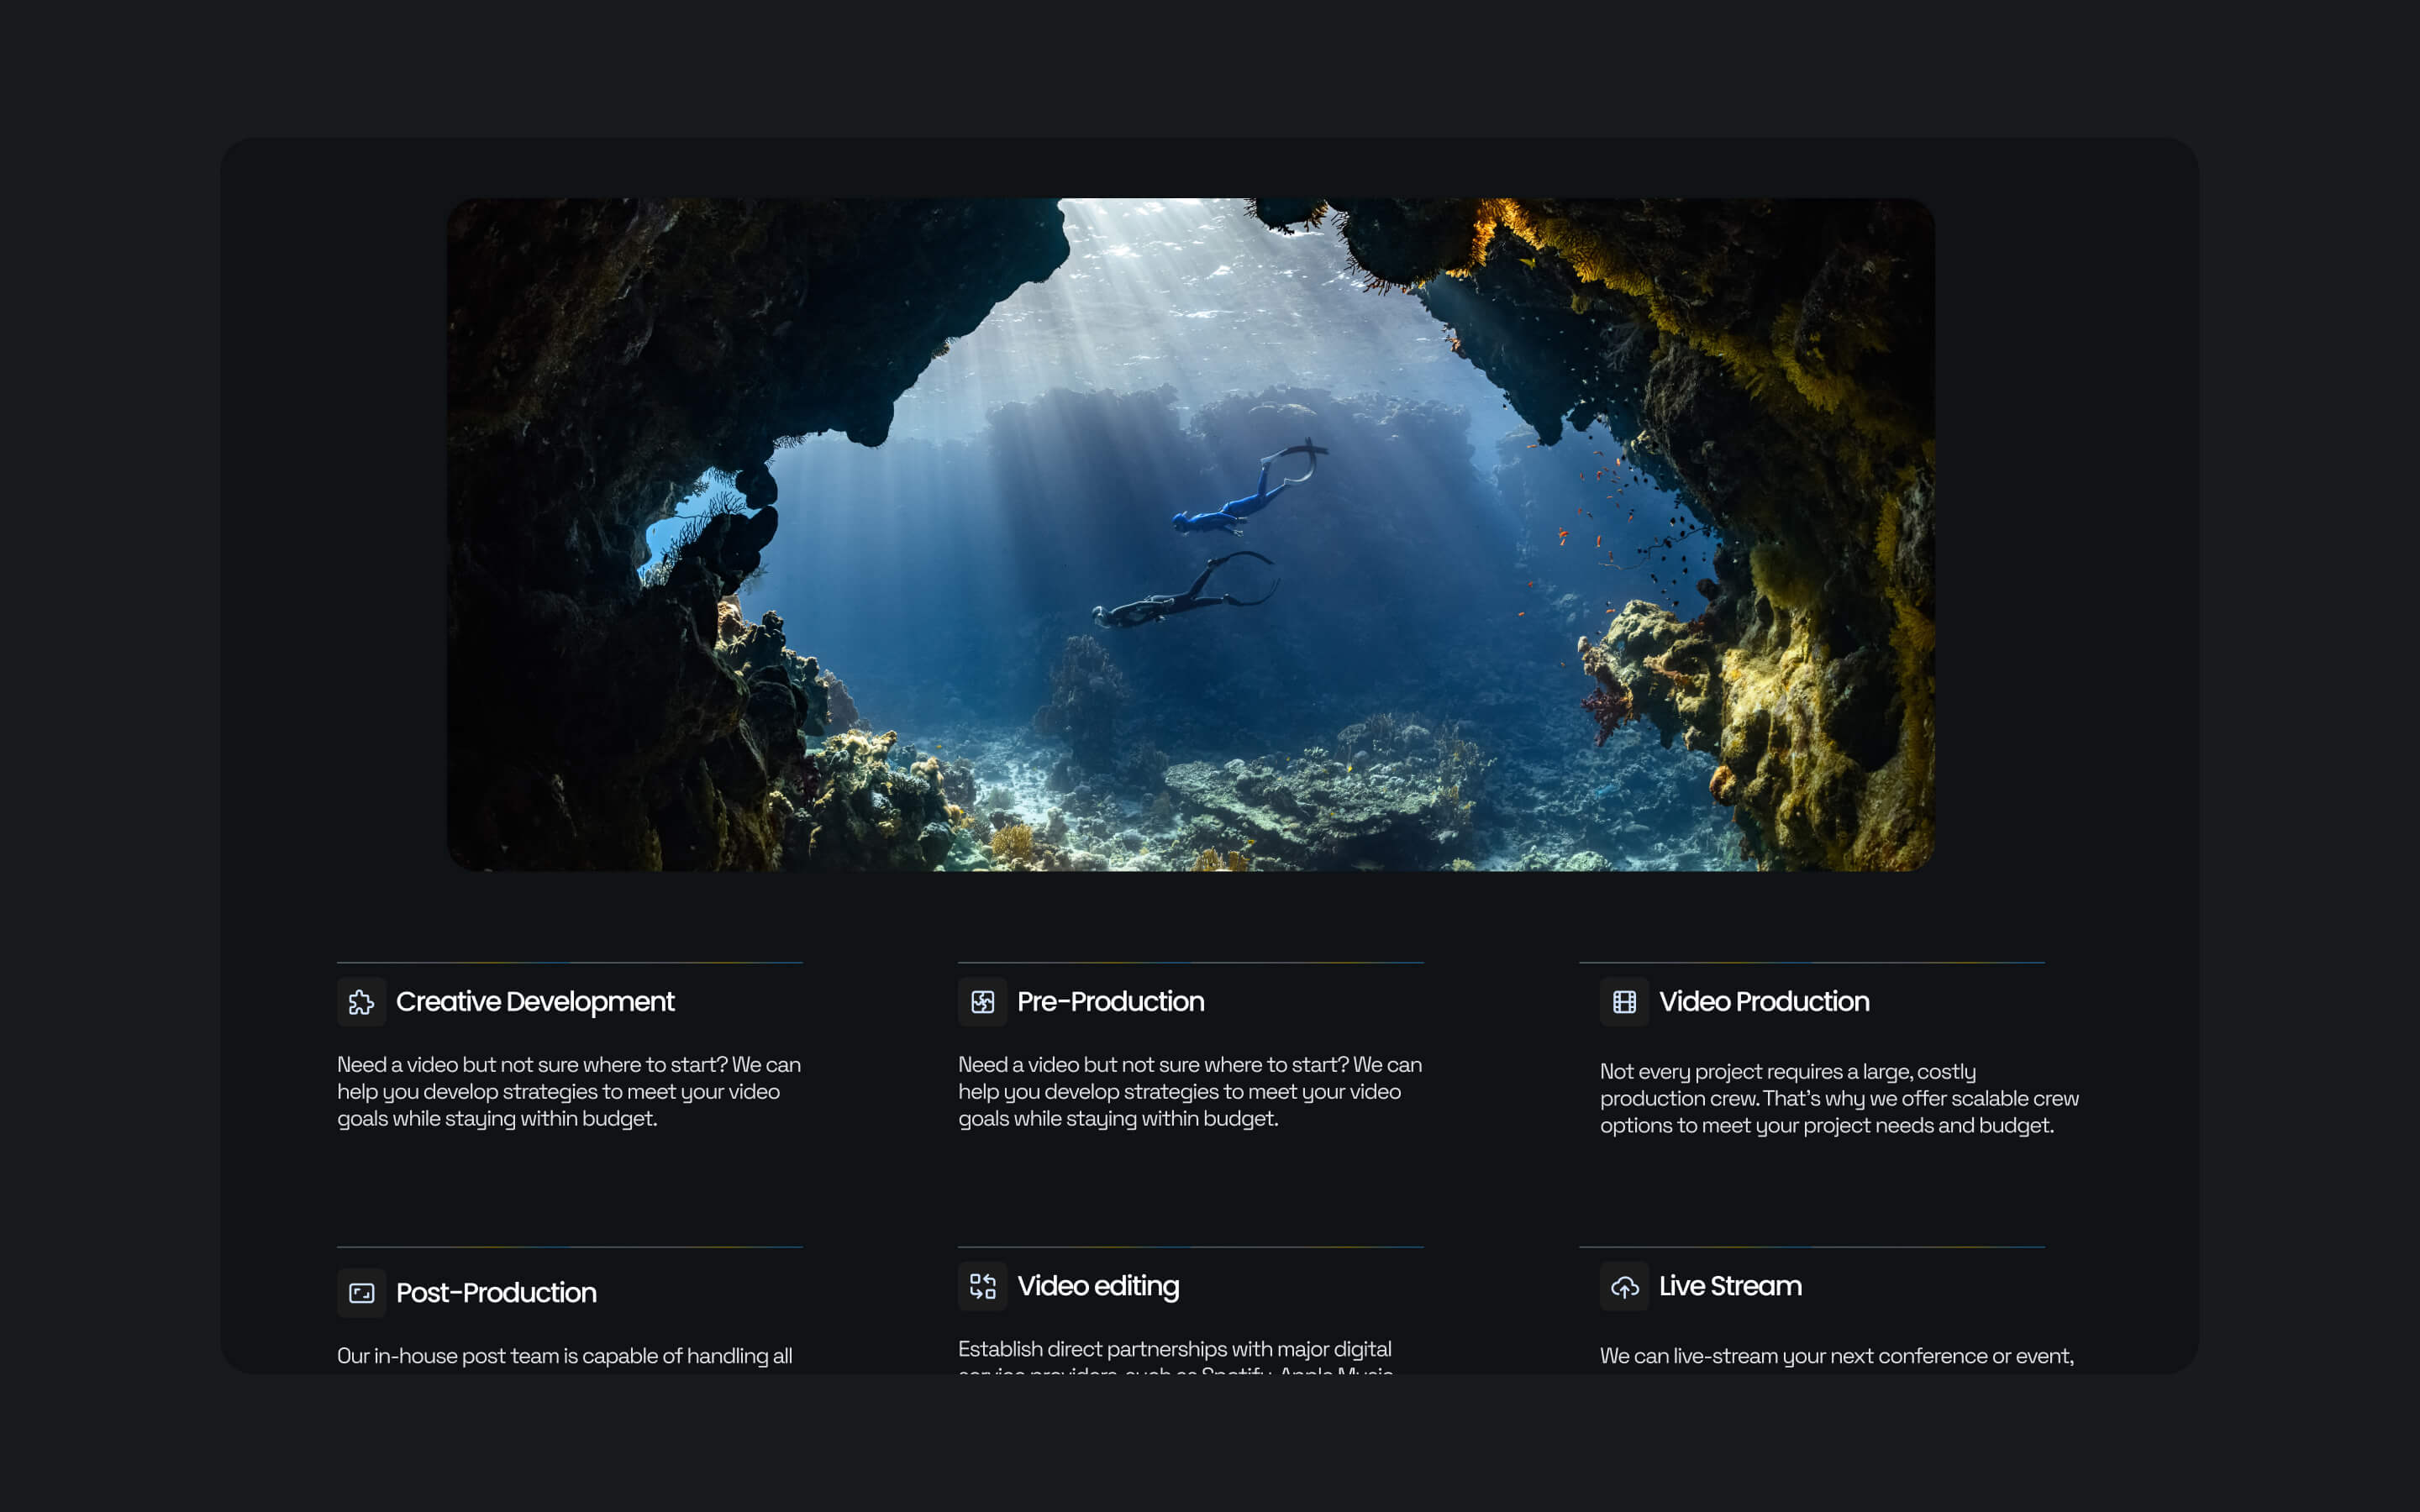Click the cloud upload icon for Live Stream
The height and width of the screenshot is (1512, 2420).
(1624, 1286)
